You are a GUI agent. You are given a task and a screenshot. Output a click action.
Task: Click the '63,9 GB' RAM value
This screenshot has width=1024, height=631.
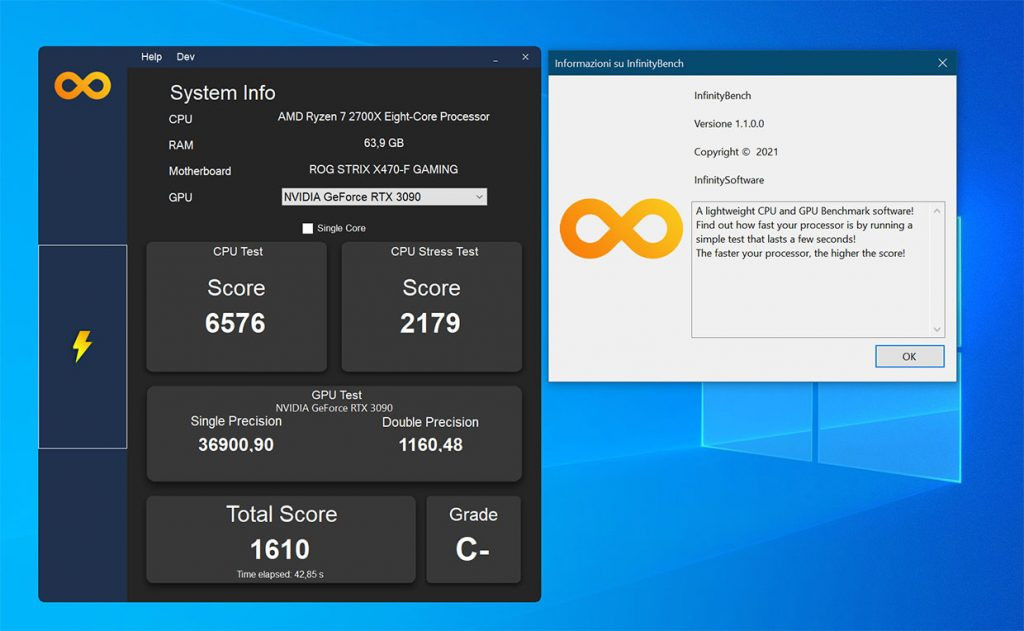pyautogui.click(x=384, y=143)
